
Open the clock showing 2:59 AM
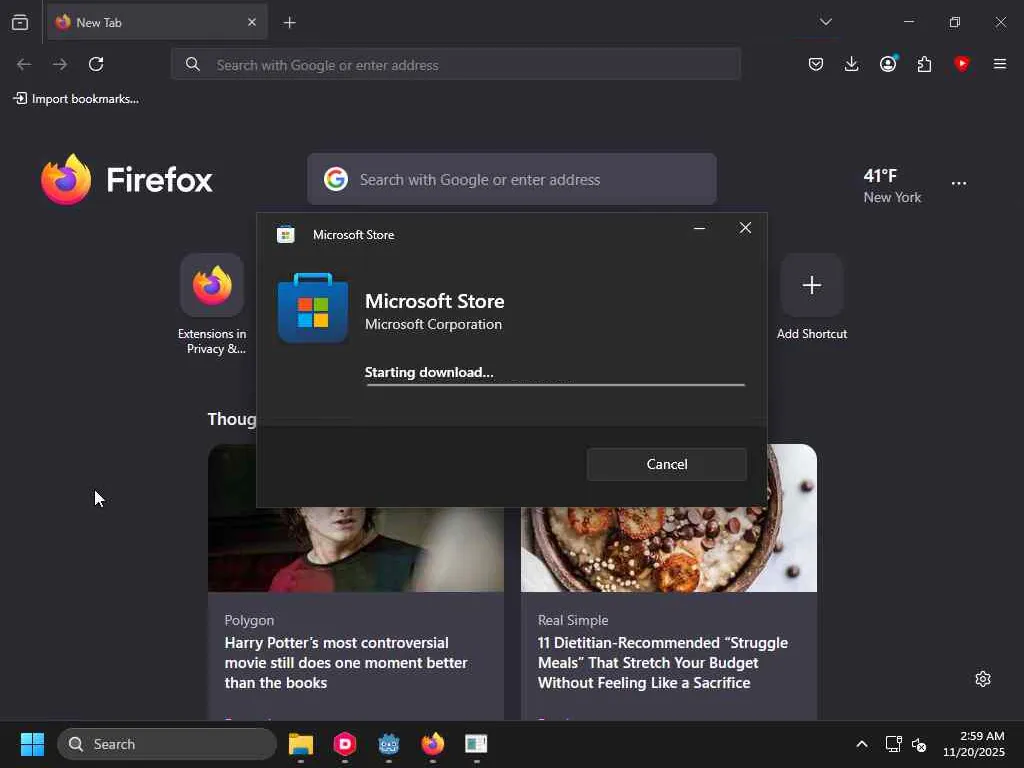974,744
